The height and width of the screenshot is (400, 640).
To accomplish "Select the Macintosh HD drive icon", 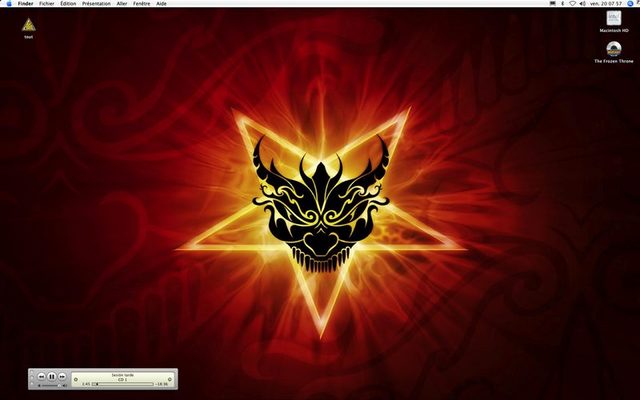I will pos(613,18).
